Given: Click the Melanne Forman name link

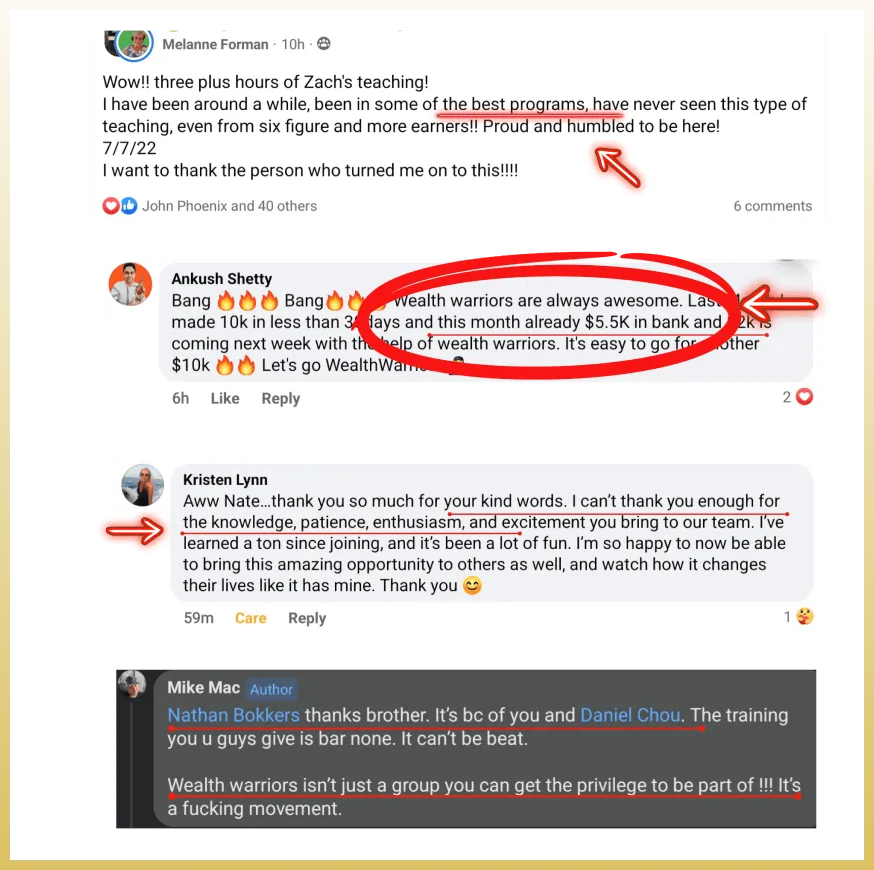Looking at the screenshot, I should click(x=215, y=44).
